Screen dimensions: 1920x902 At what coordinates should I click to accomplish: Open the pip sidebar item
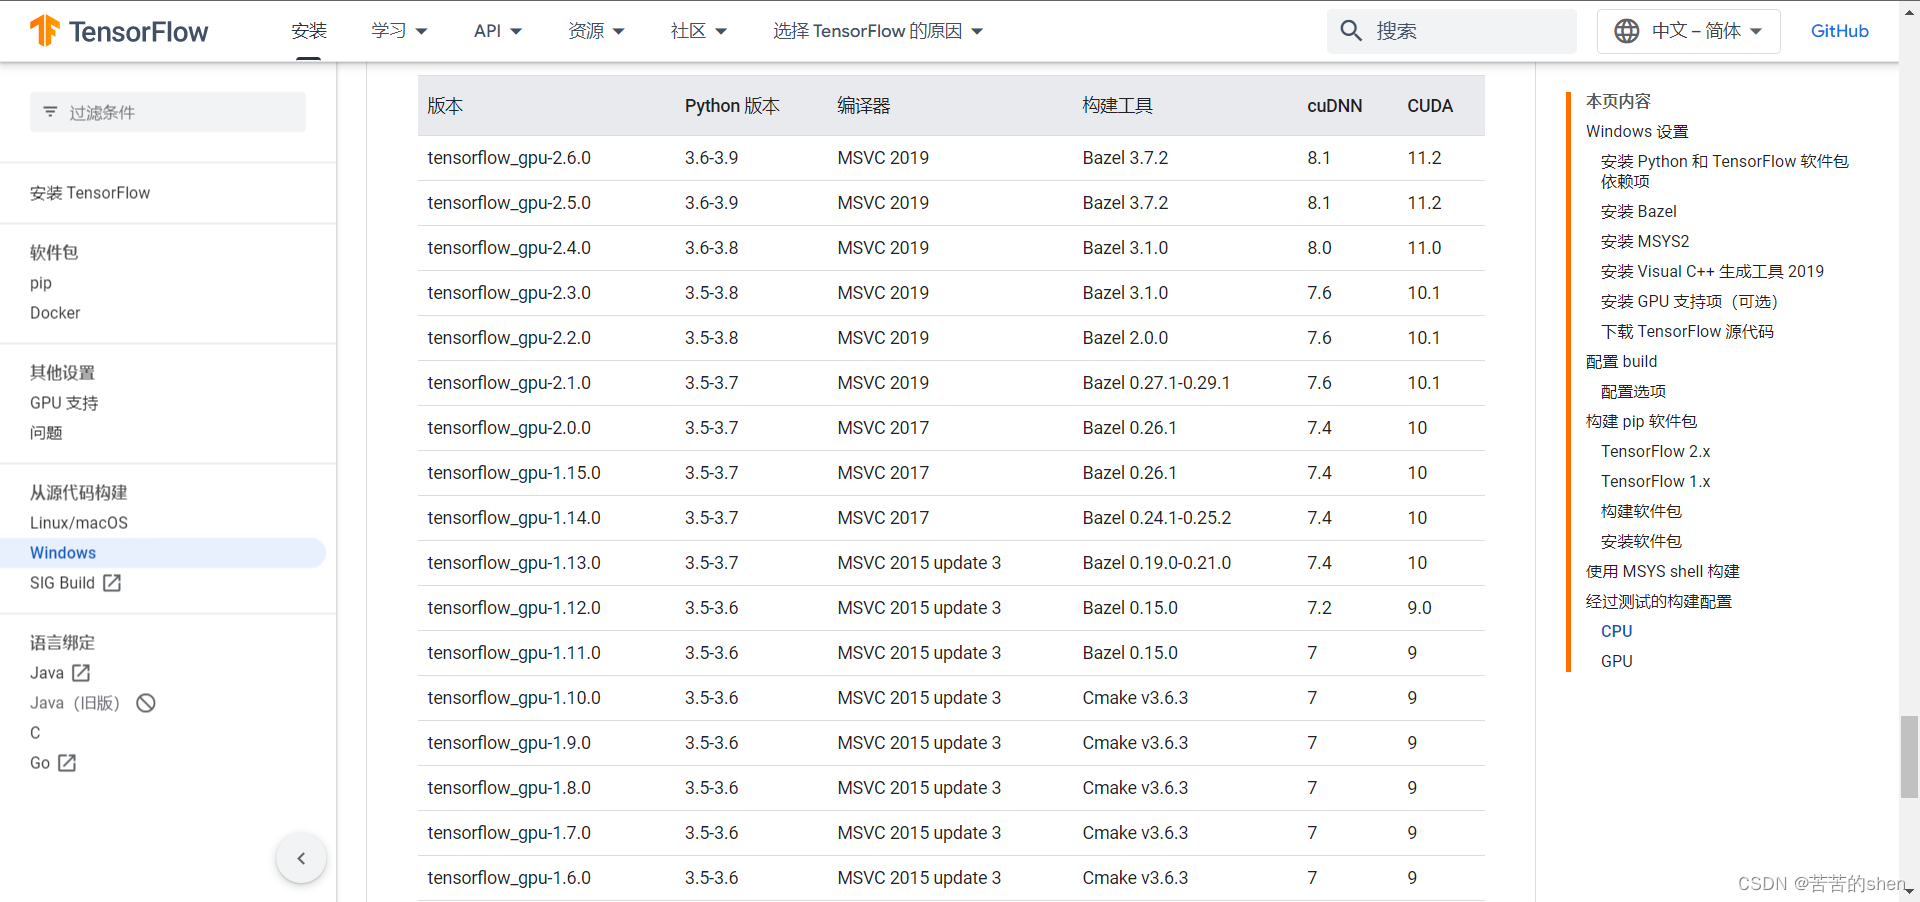pos(41,283)
